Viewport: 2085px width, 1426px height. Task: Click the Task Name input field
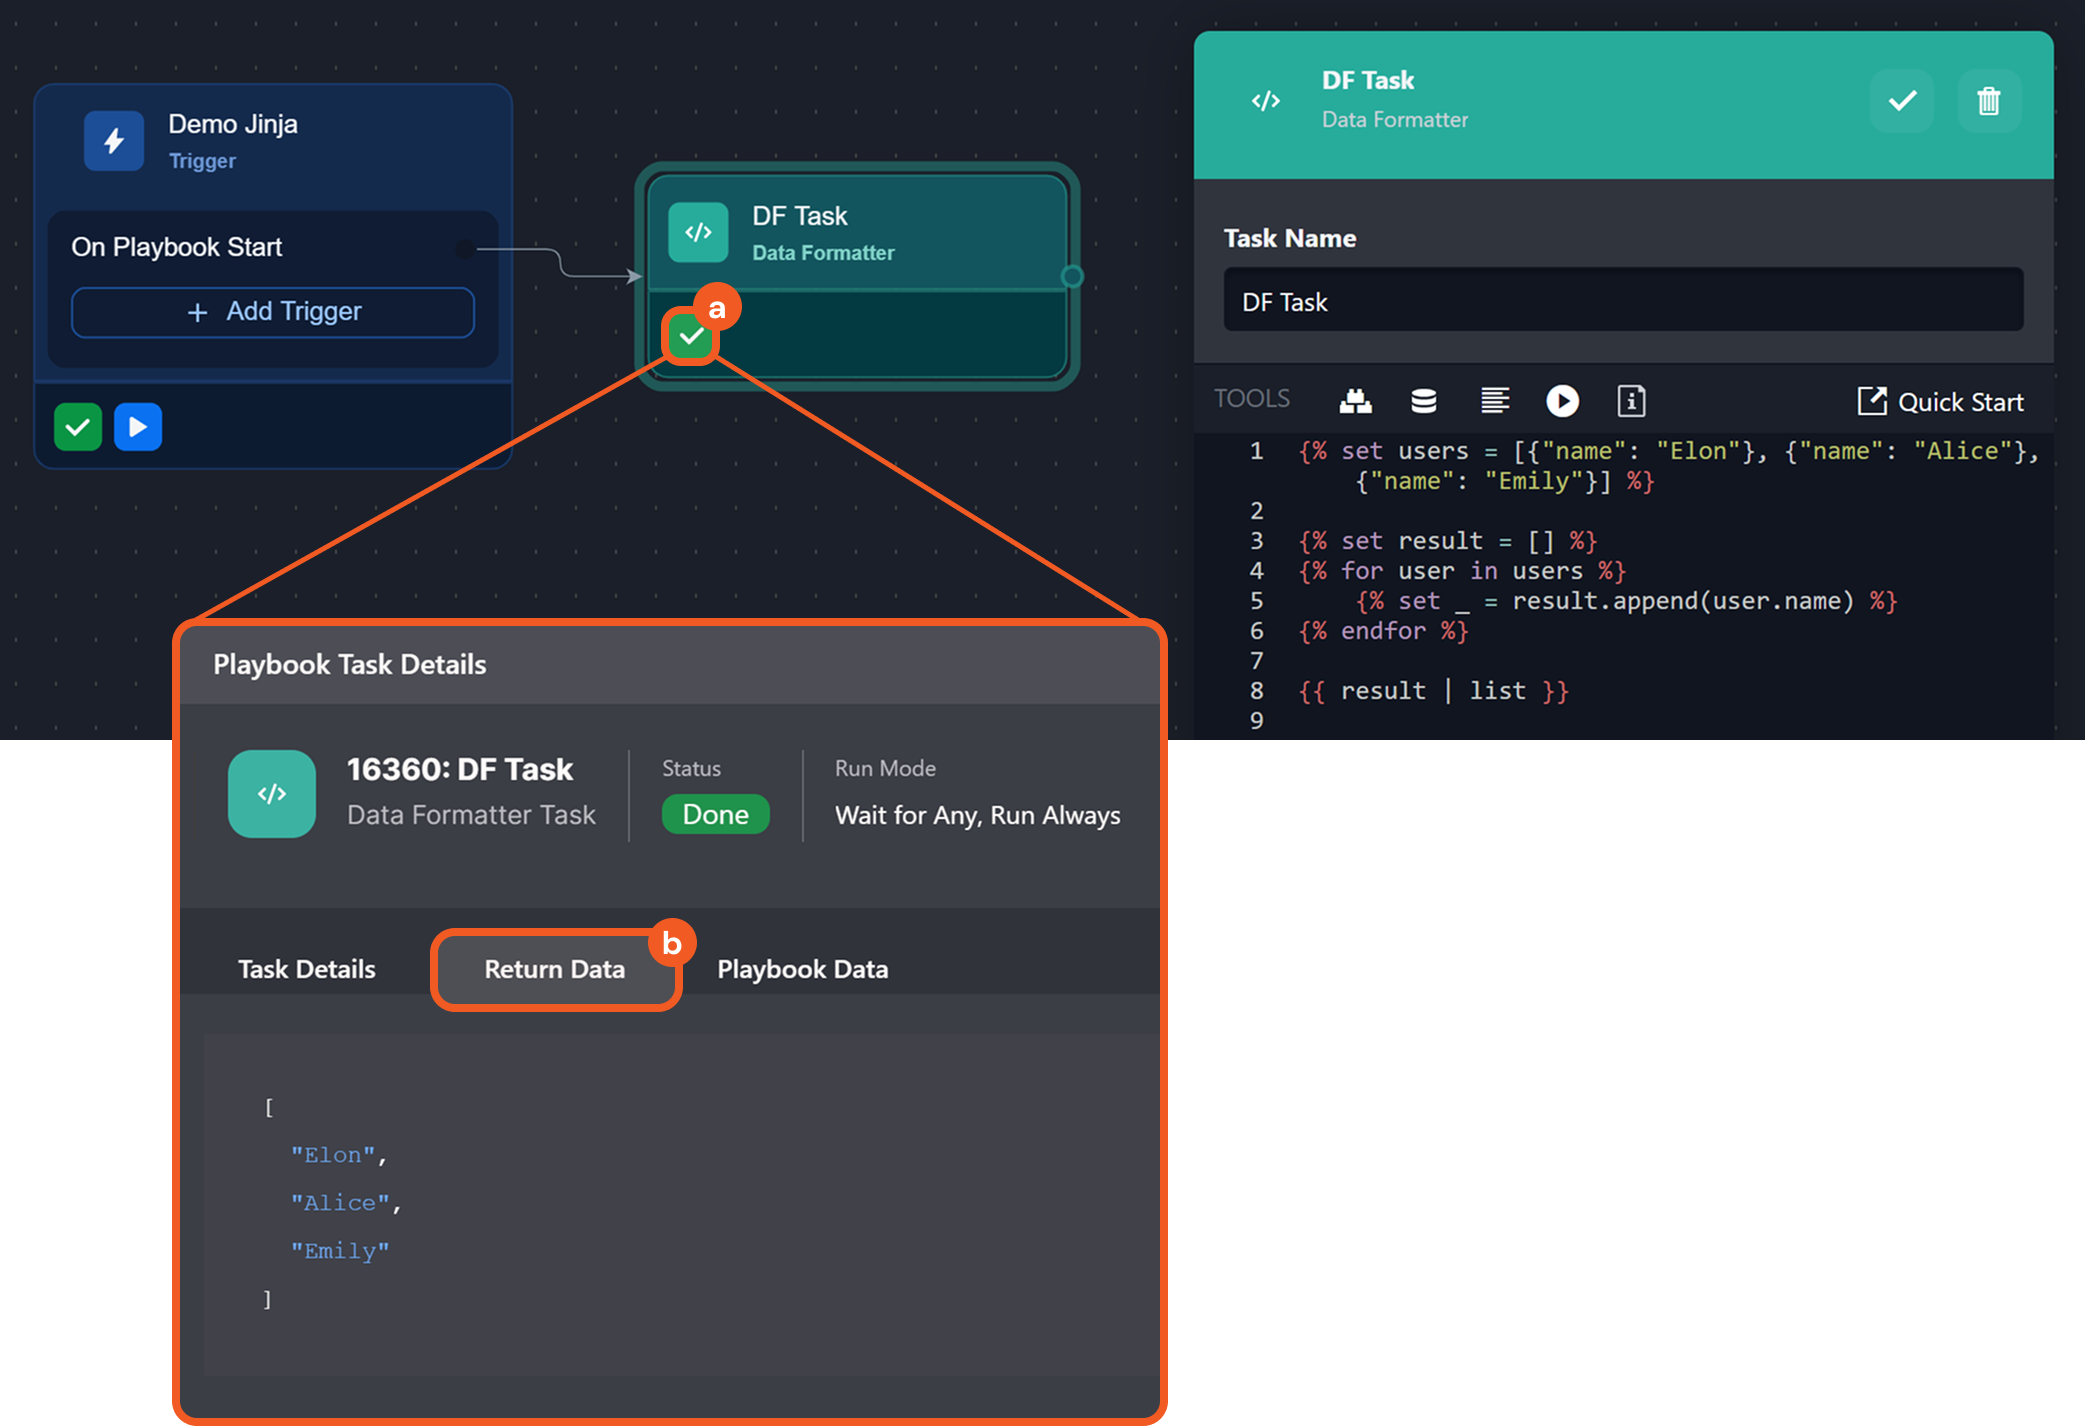pos(1622,301)
